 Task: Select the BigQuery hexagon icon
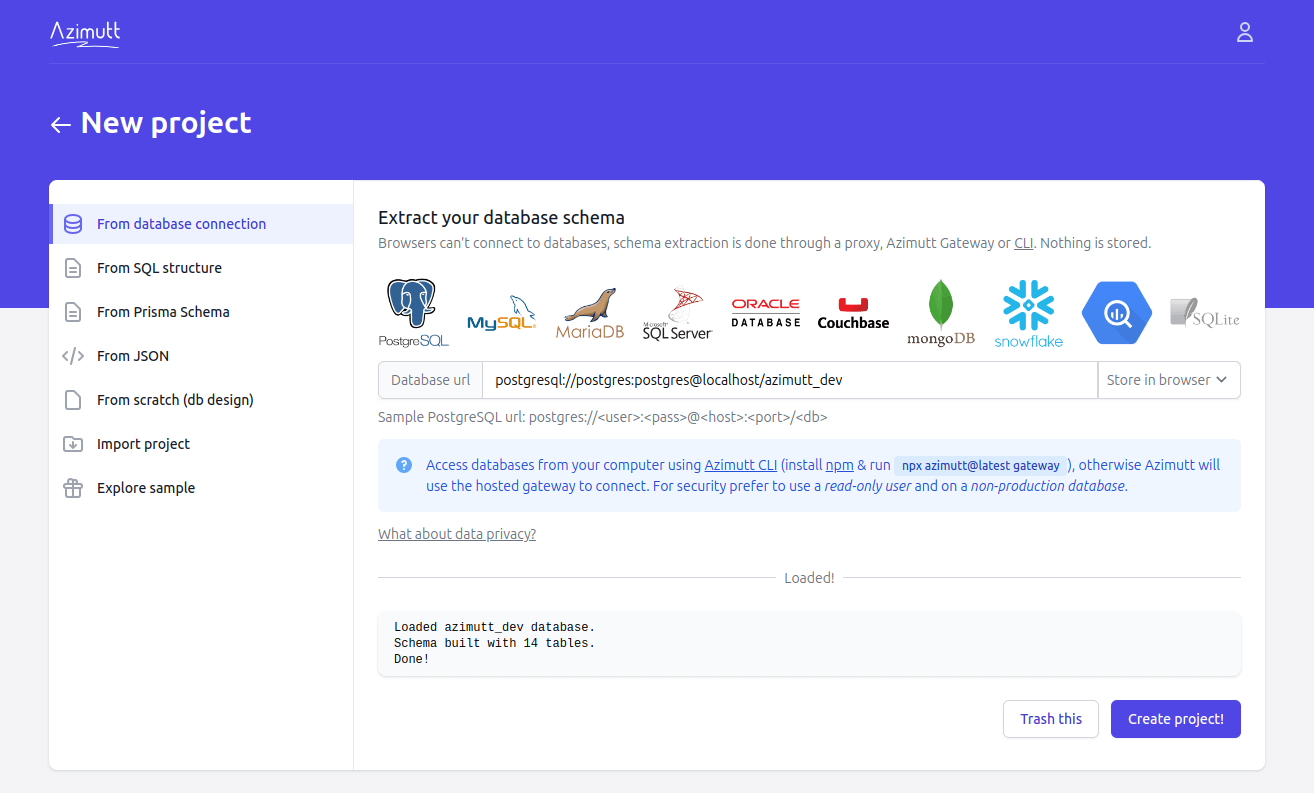coord(1116,312)
